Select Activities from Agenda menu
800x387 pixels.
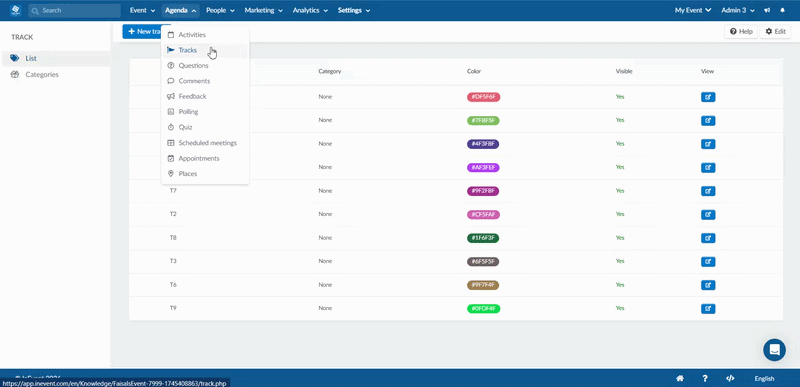click(205, 35)
